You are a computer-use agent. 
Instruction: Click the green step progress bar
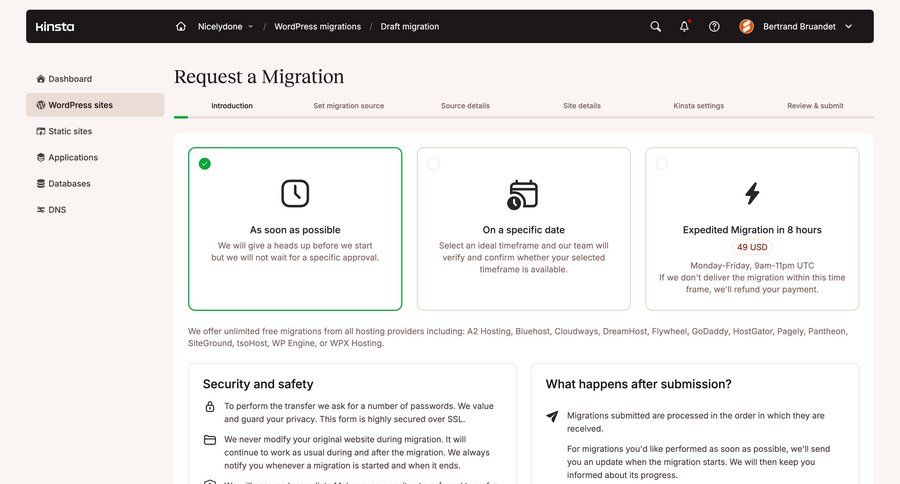click(x=181, y=117)
